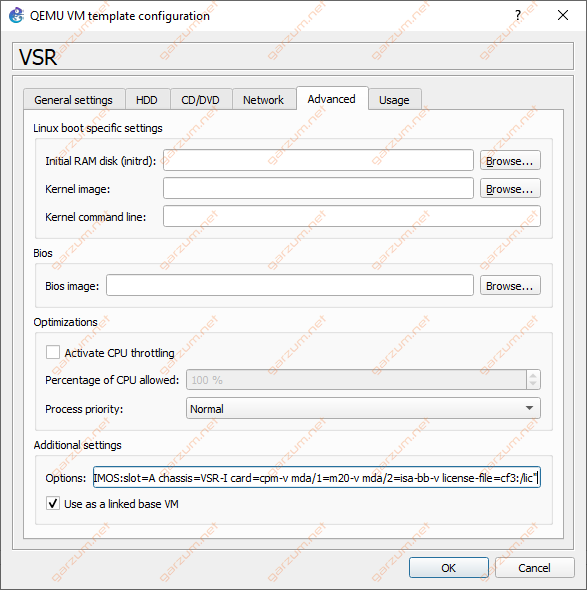Open the Usage tab
587x590 pixels.
394,100
